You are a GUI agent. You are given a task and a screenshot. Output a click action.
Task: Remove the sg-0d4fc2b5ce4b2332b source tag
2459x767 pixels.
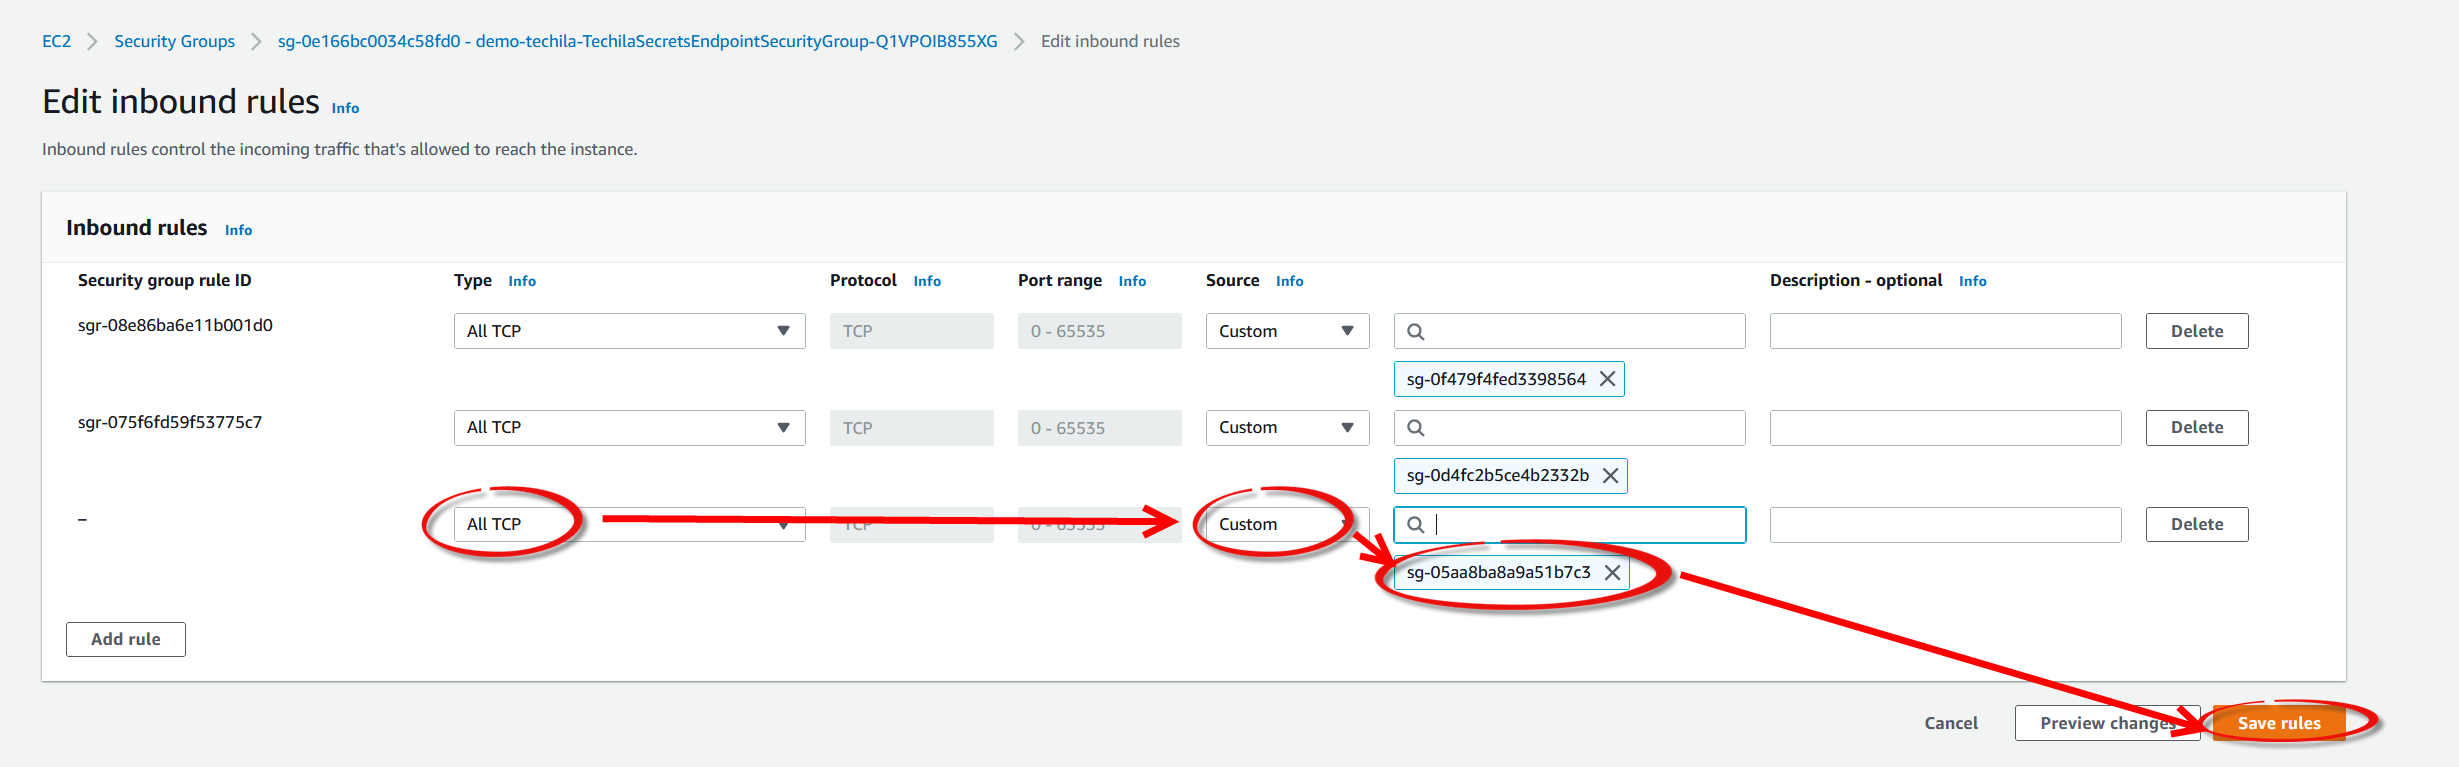[1610, 476]
